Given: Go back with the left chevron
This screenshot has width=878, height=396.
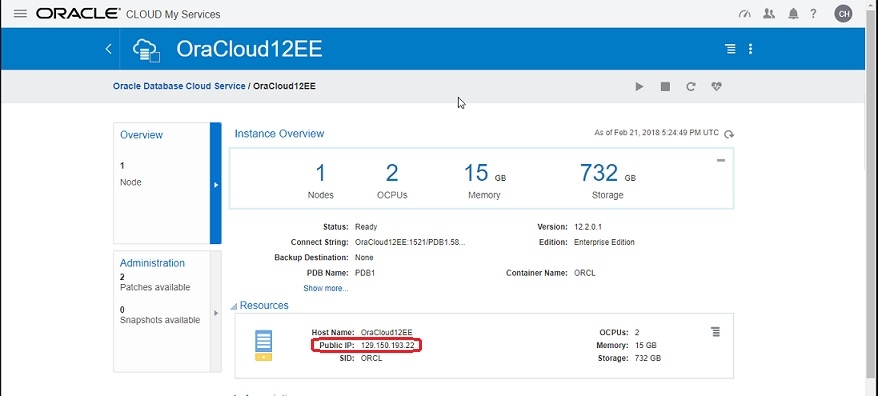Looking at the screenshot, I should [x=109, y=49].
